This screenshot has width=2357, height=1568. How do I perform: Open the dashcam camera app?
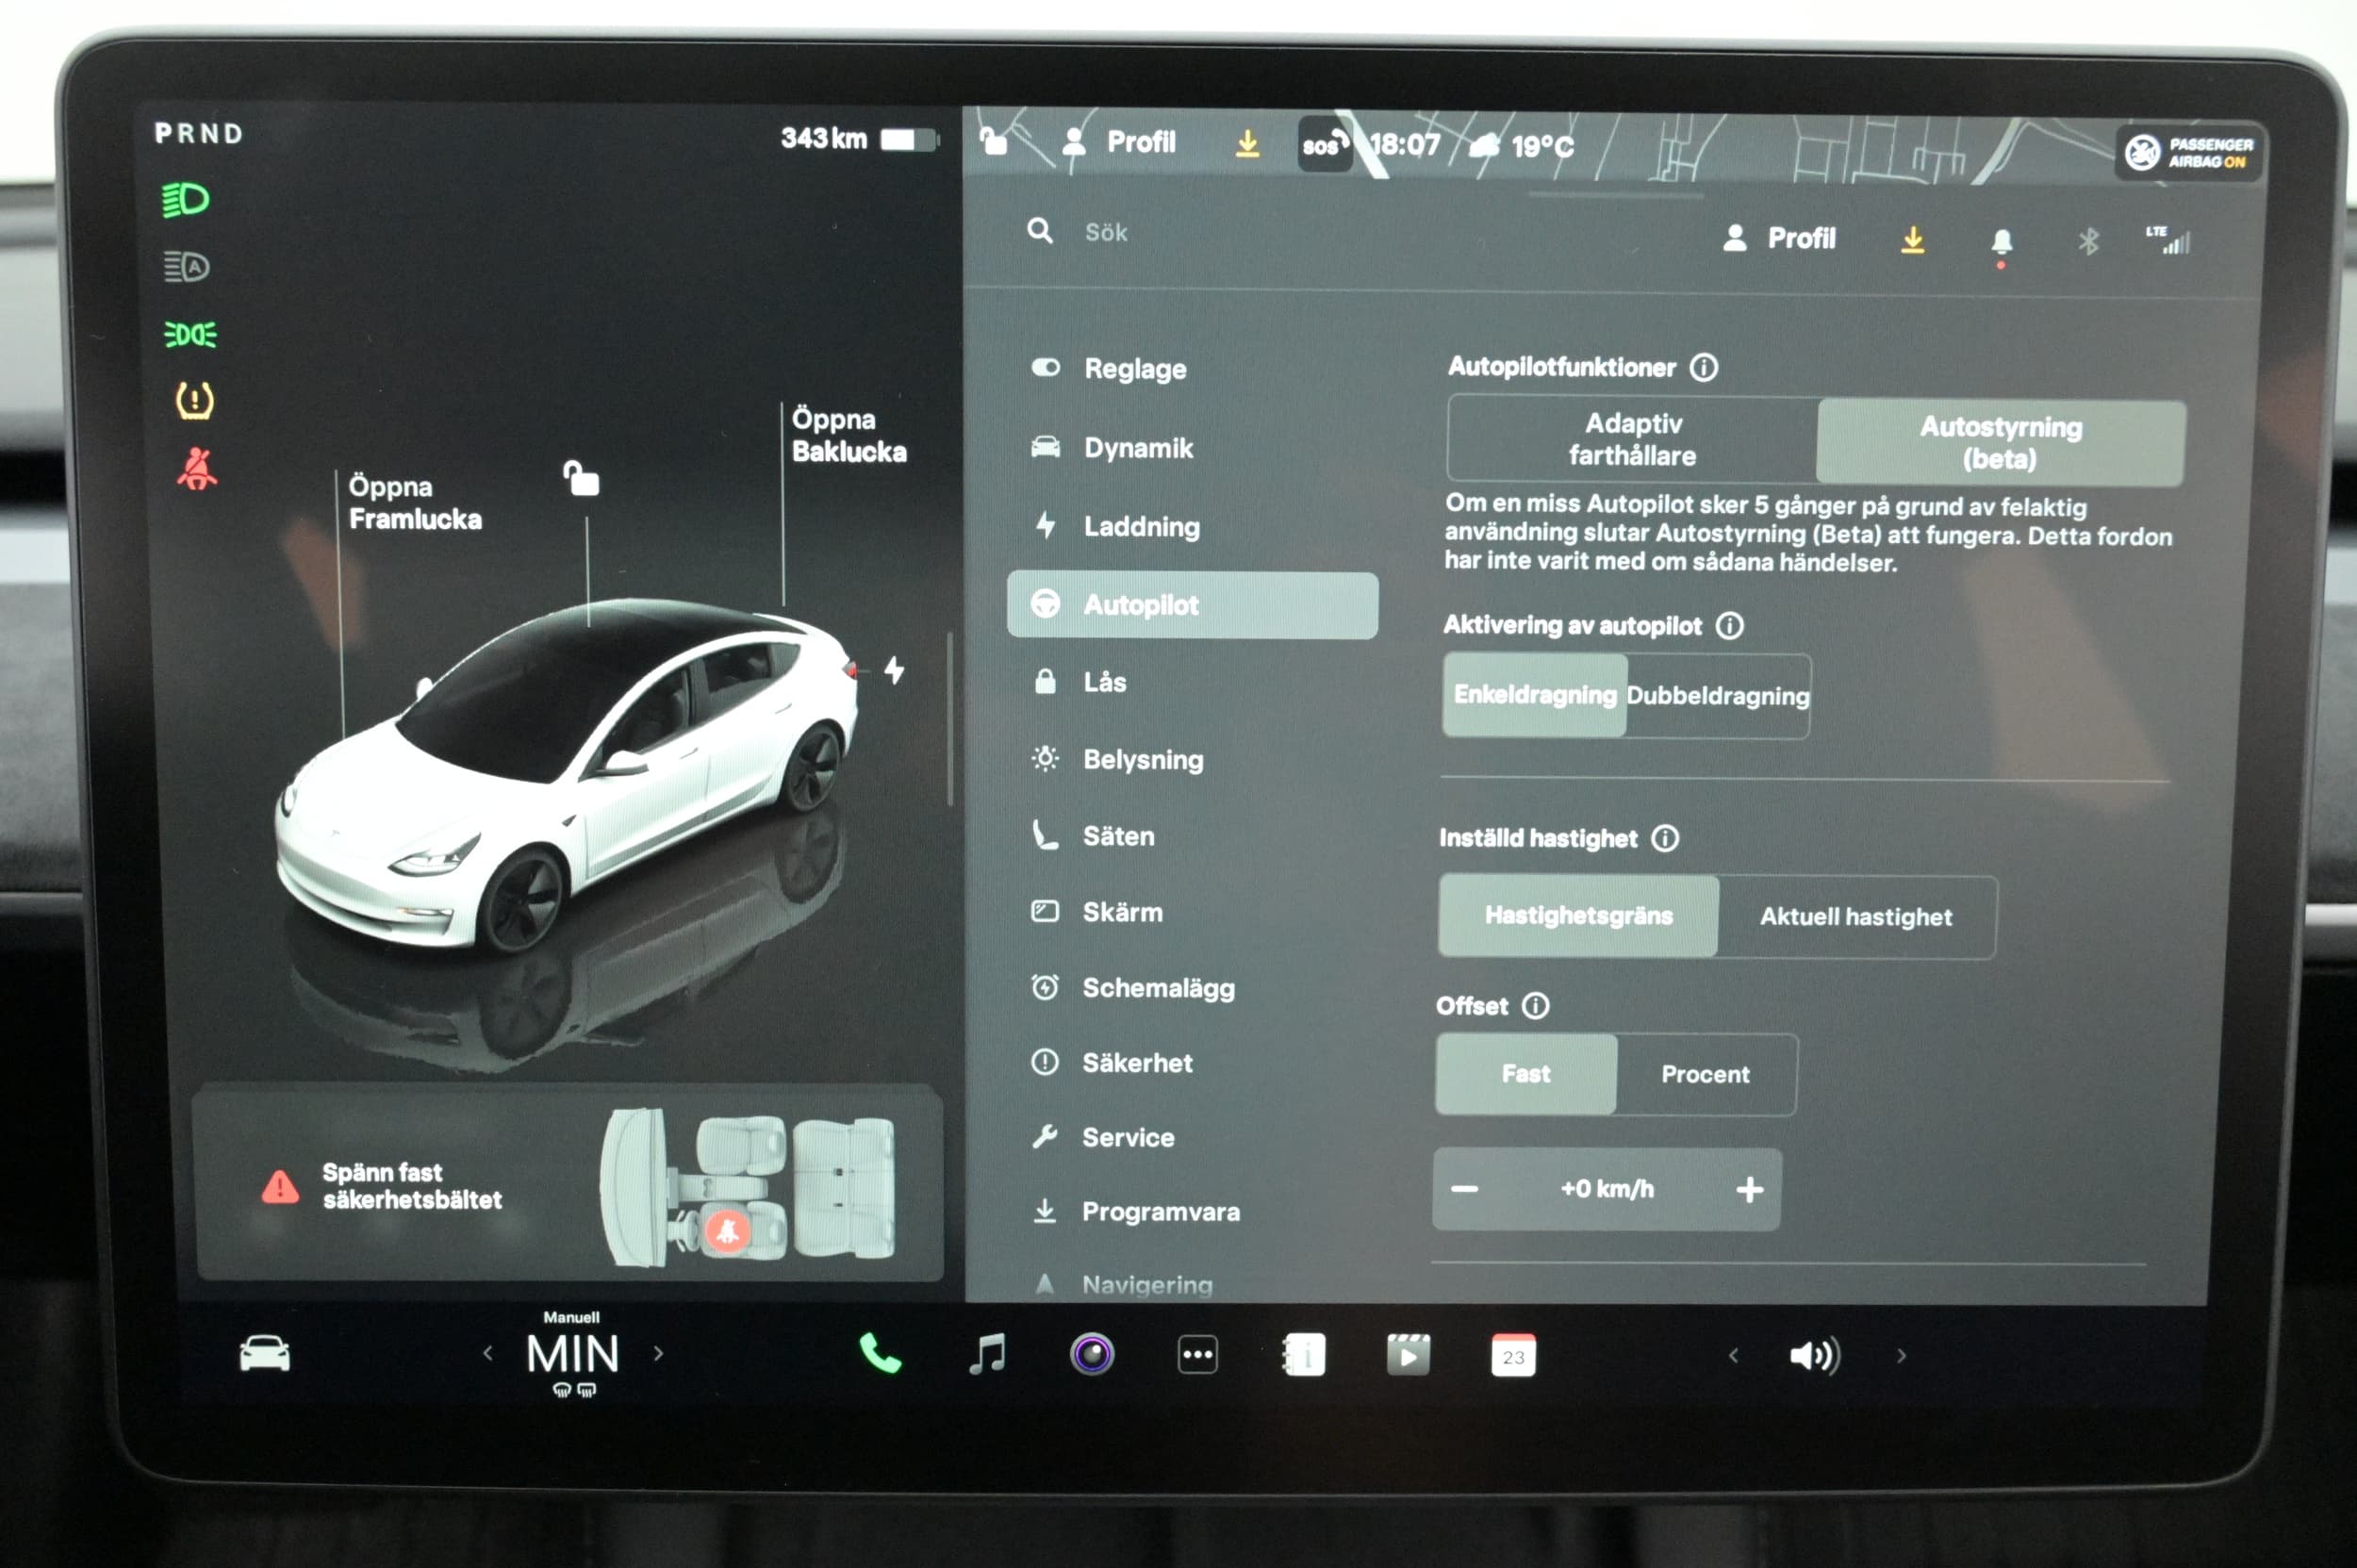tap(1092, 1355)
